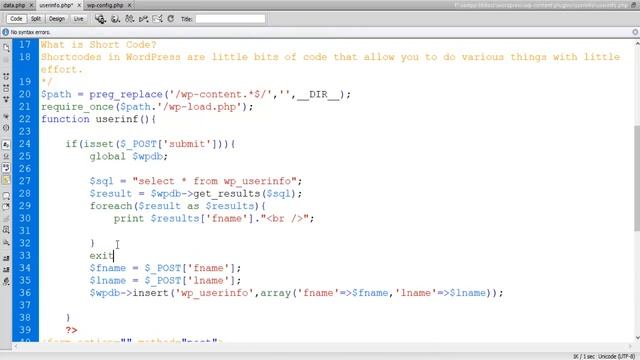Click 'get_results' on line 28
Screen dimensions: 640x360
[x=227, y=193]
